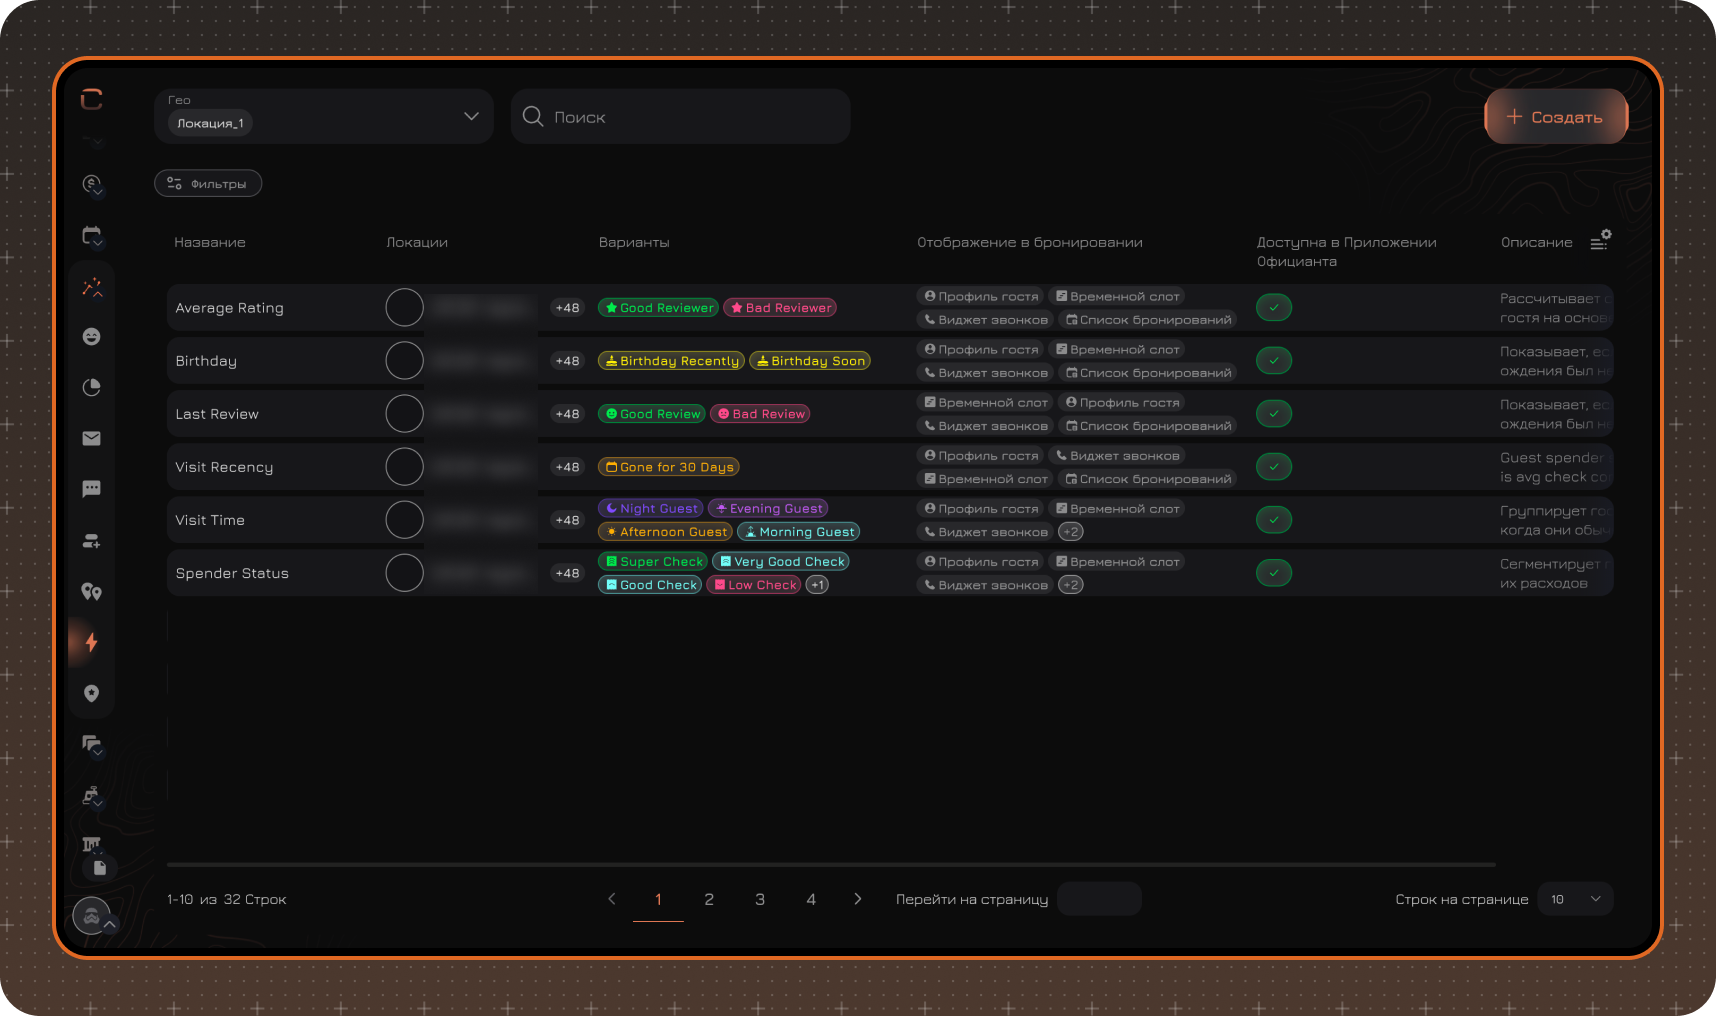Image resolution: width=1716 pixels, height=1016 pixels.
Task: Toggle waiter app availability for Average Rating
Action: pyautogui.click(x=1274, y=308)
